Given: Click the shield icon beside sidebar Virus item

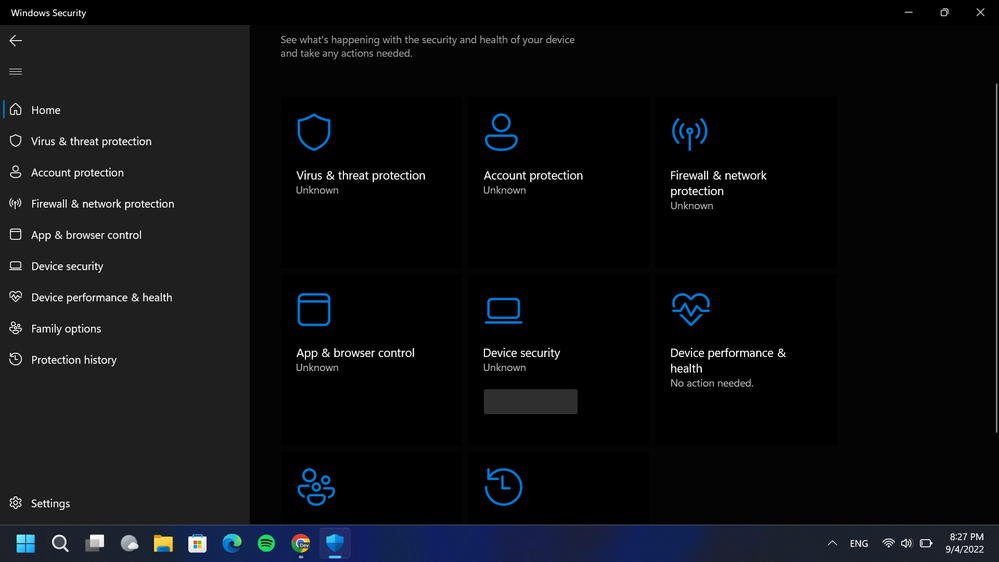Looking at the screenshot, I should tap(15, 141).
